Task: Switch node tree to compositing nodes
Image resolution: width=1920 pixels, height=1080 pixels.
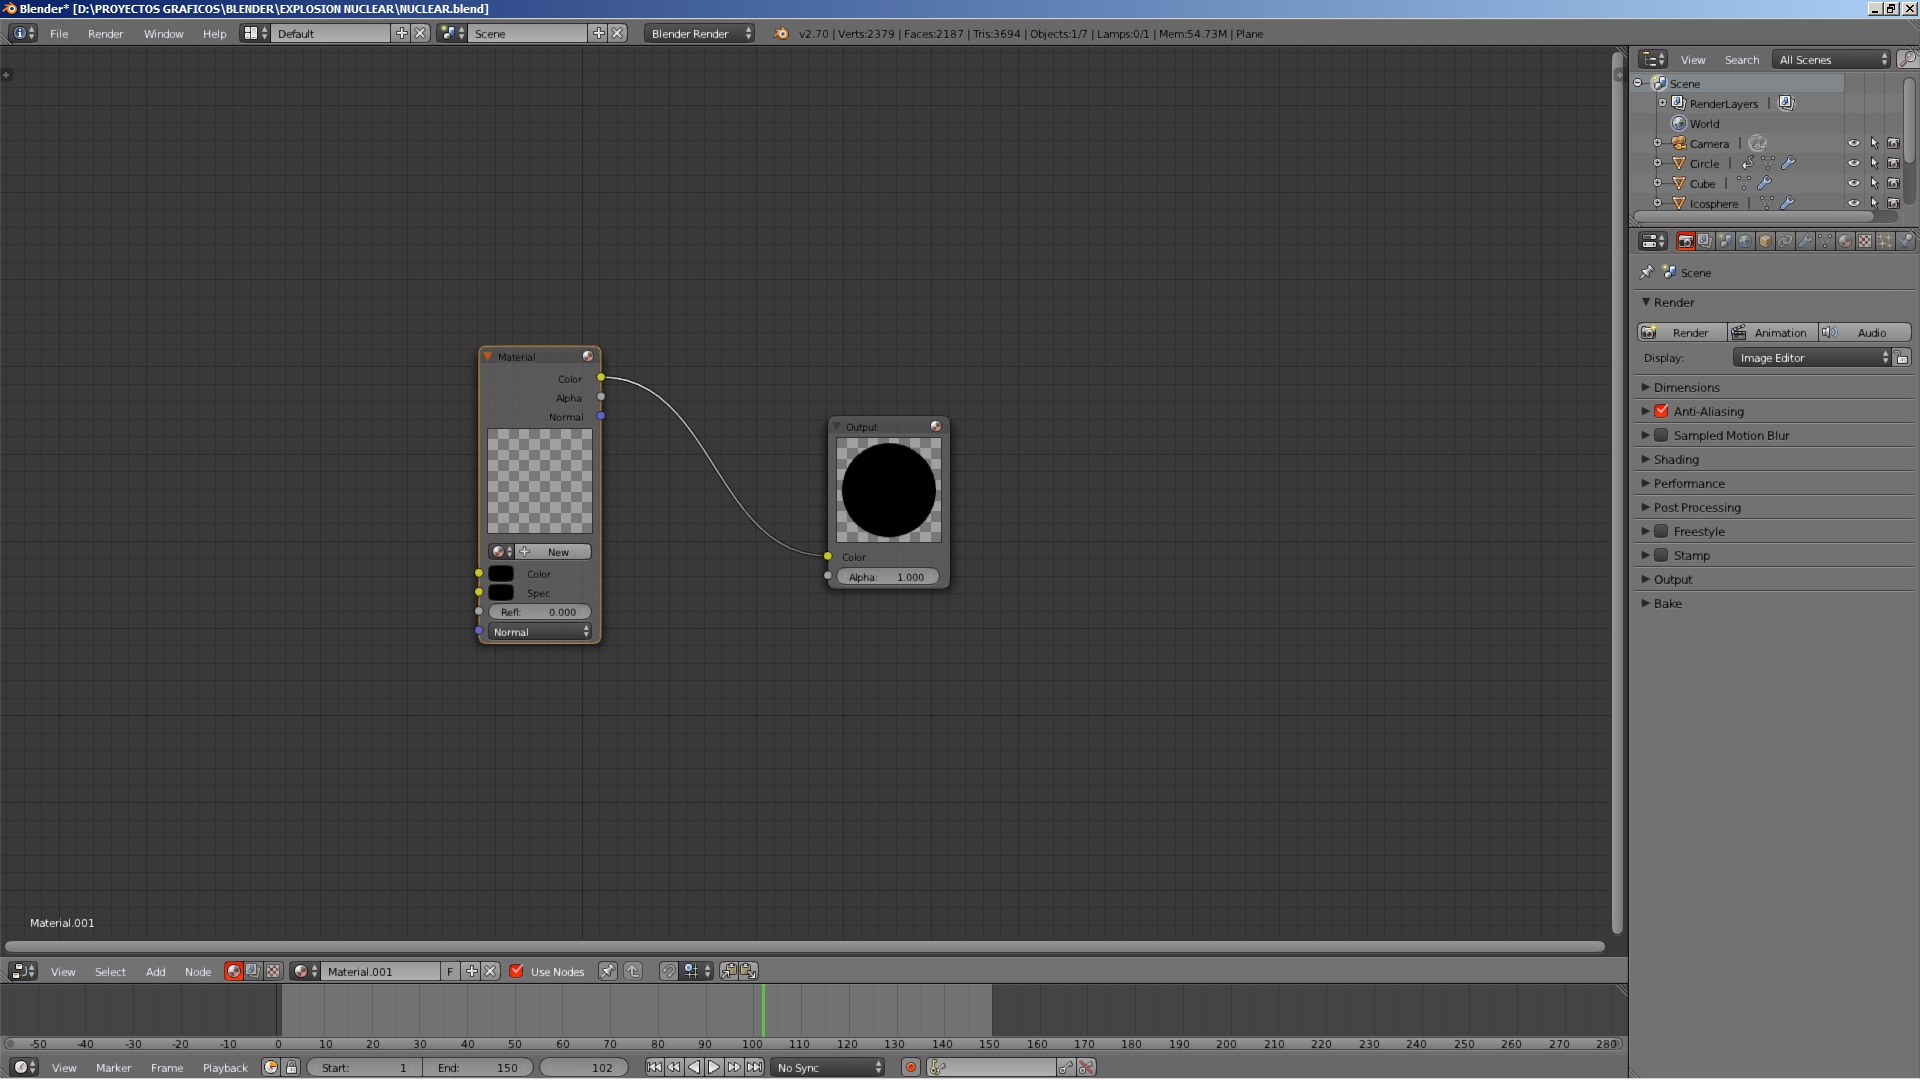Action: (253, 971)
